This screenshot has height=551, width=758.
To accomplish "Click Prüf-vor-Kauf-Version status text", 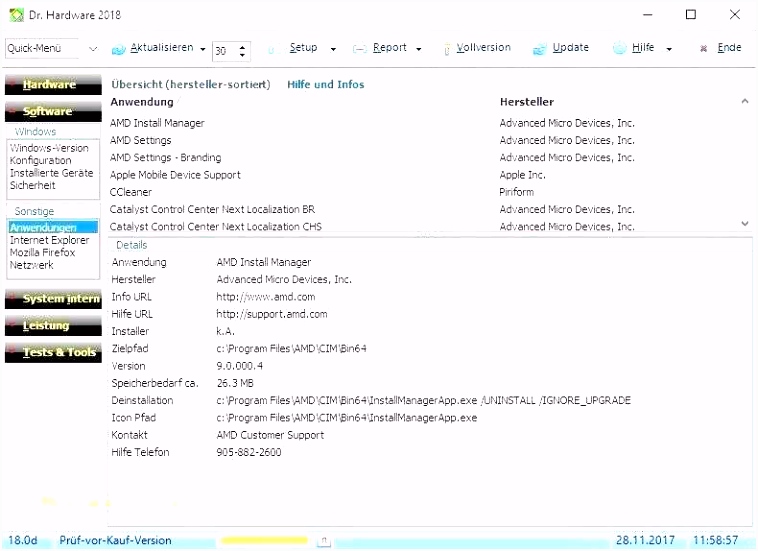I will 115,541.
